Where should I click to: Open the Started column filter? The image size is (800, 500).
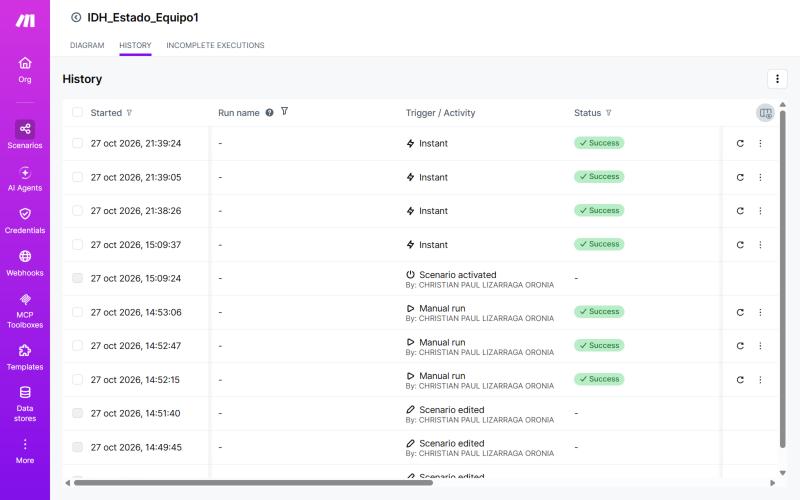point(129,113)
